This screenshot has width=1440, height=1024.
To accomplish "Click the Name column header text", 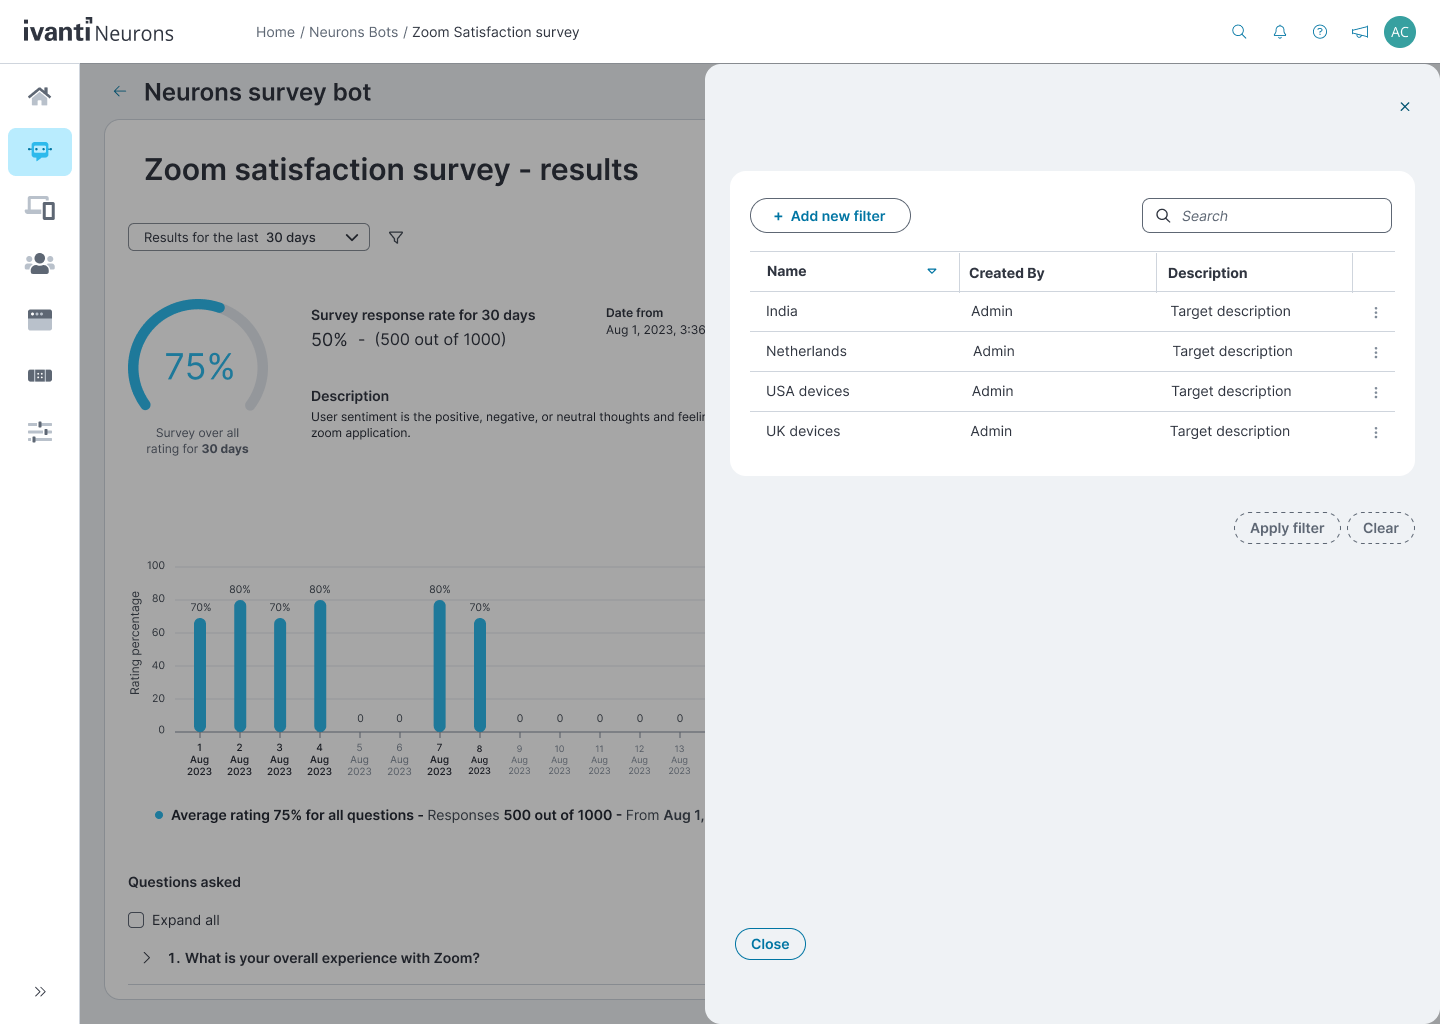I will [786, 271].
